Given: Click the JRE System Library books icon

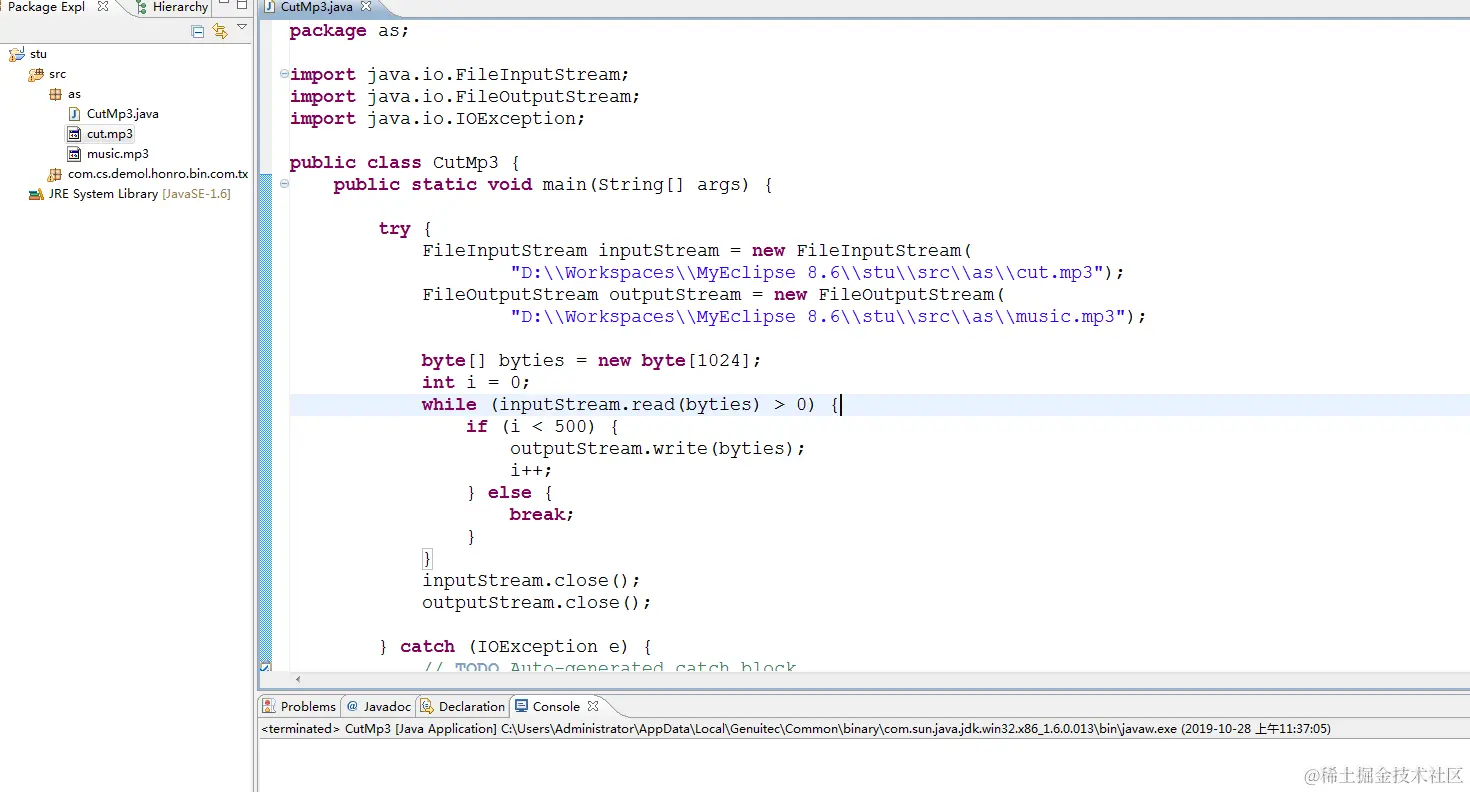Looking at the screenshot, I should click(36, 194).
